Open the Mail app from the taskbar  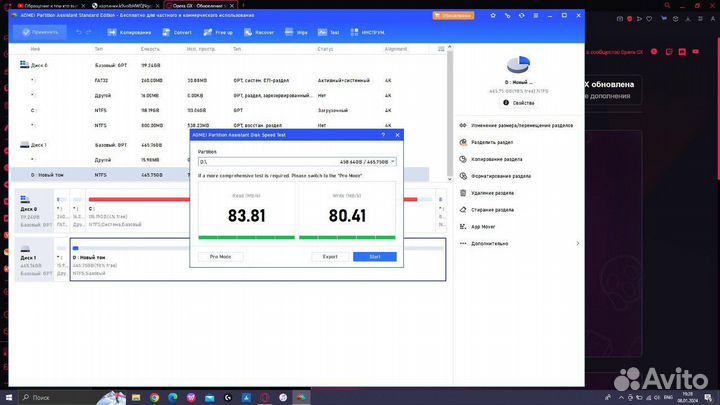tap(209, 397)
